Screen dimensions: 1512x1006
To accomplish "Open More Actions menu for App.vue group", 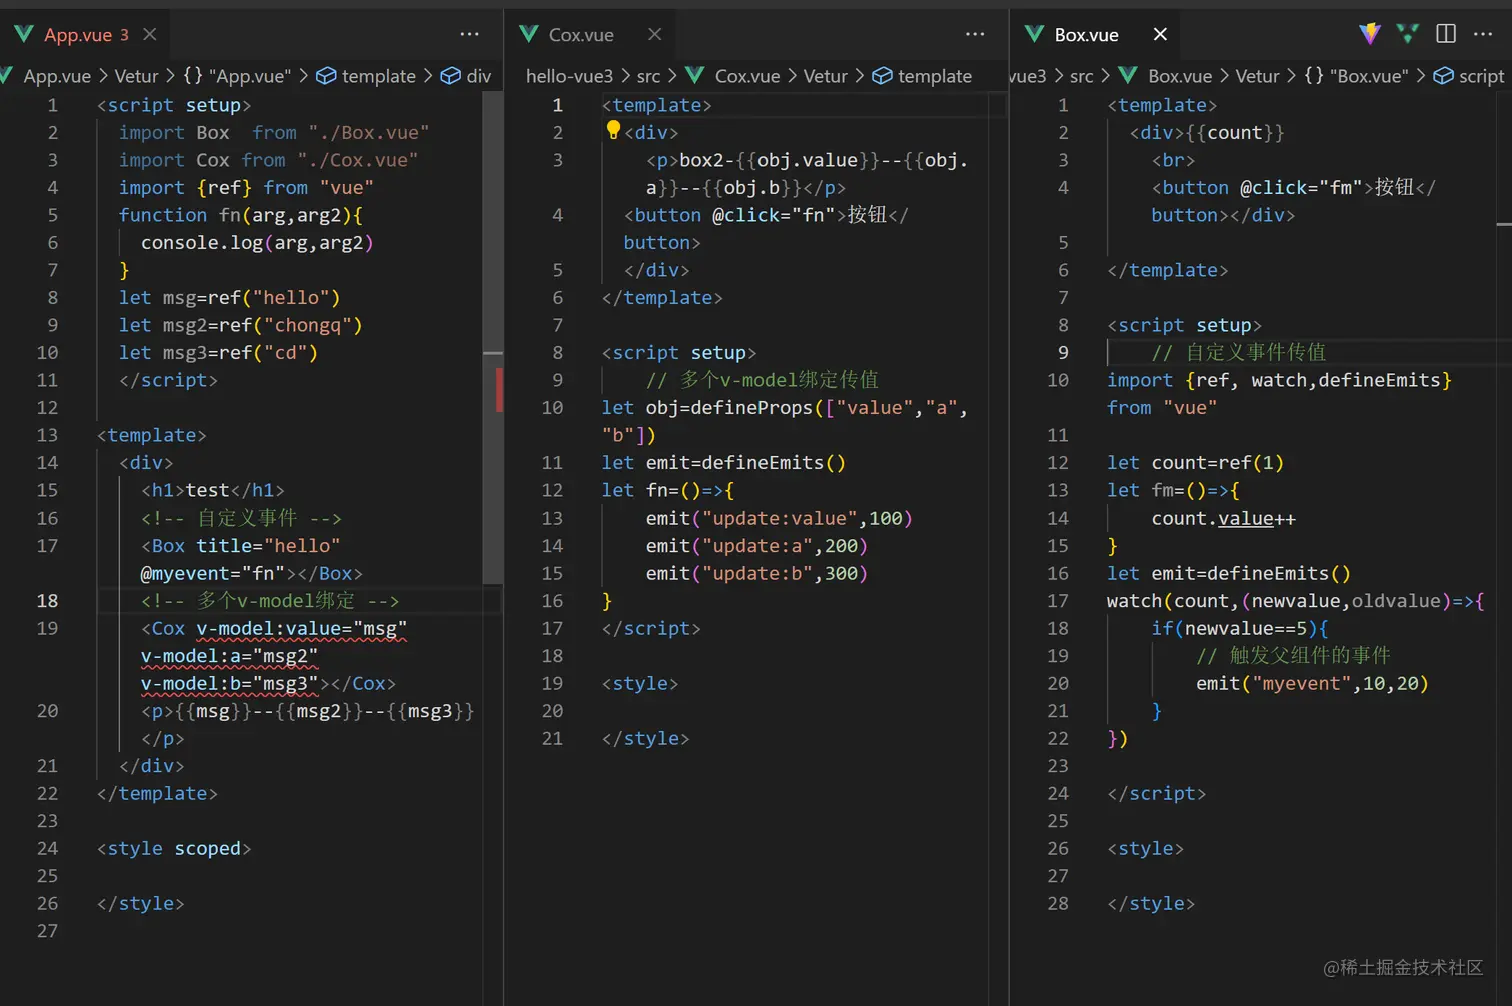I will coord(469,34).
